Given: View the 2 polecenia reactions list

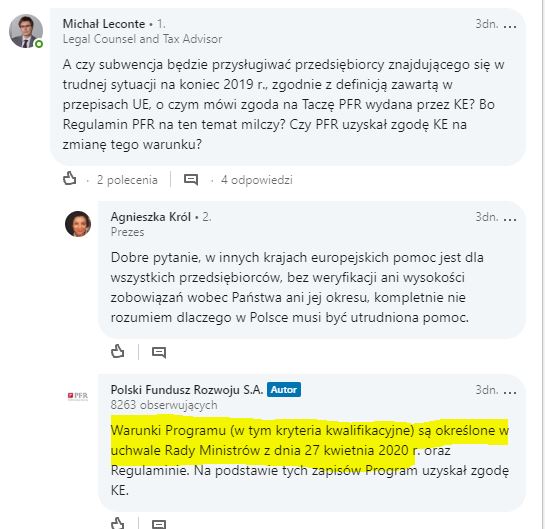Looking at the screenshot, I should (x=127, y=180).
